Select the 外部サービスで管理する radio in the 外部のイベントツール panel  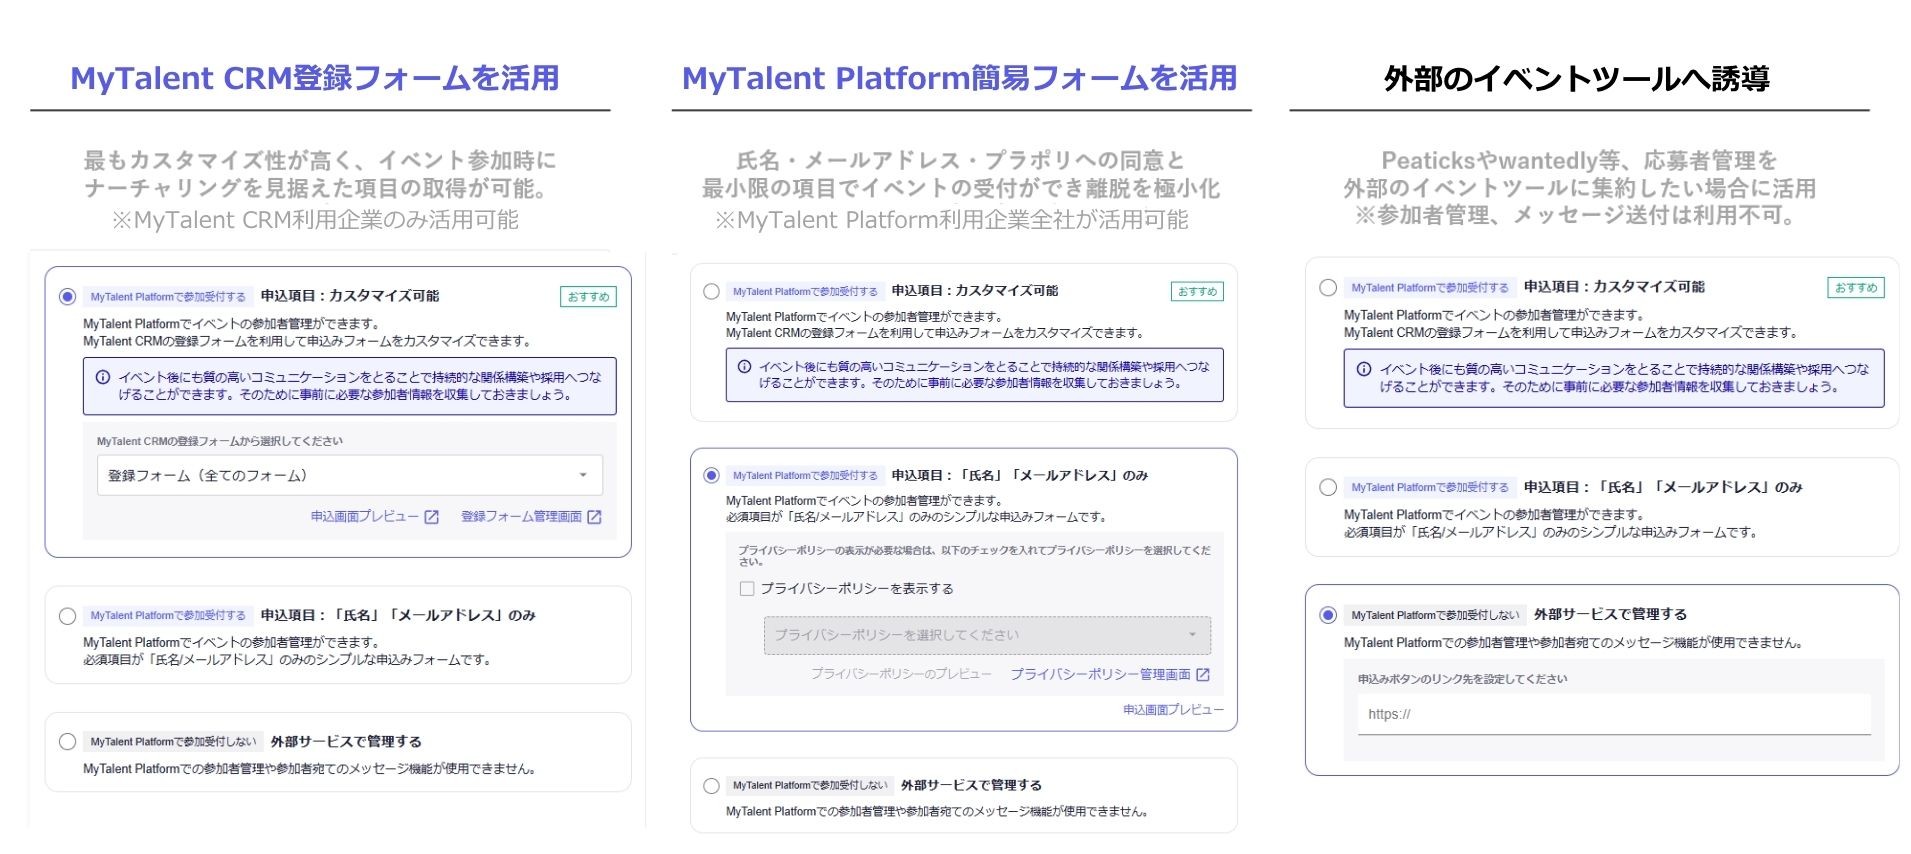coord(1328,615)
